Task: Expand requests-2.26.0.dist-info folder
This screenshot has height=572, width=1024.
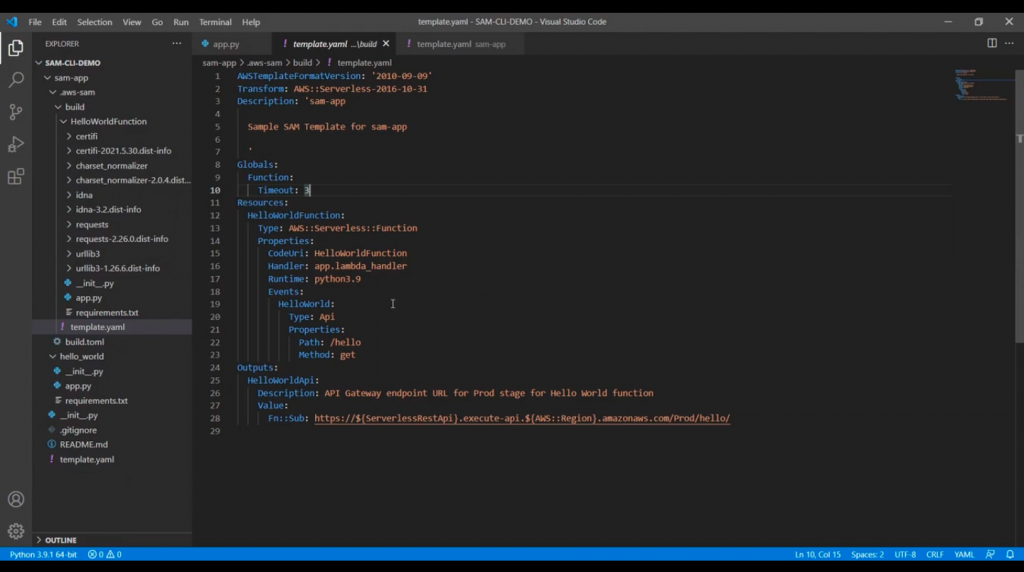Action: tap(112, 239)
